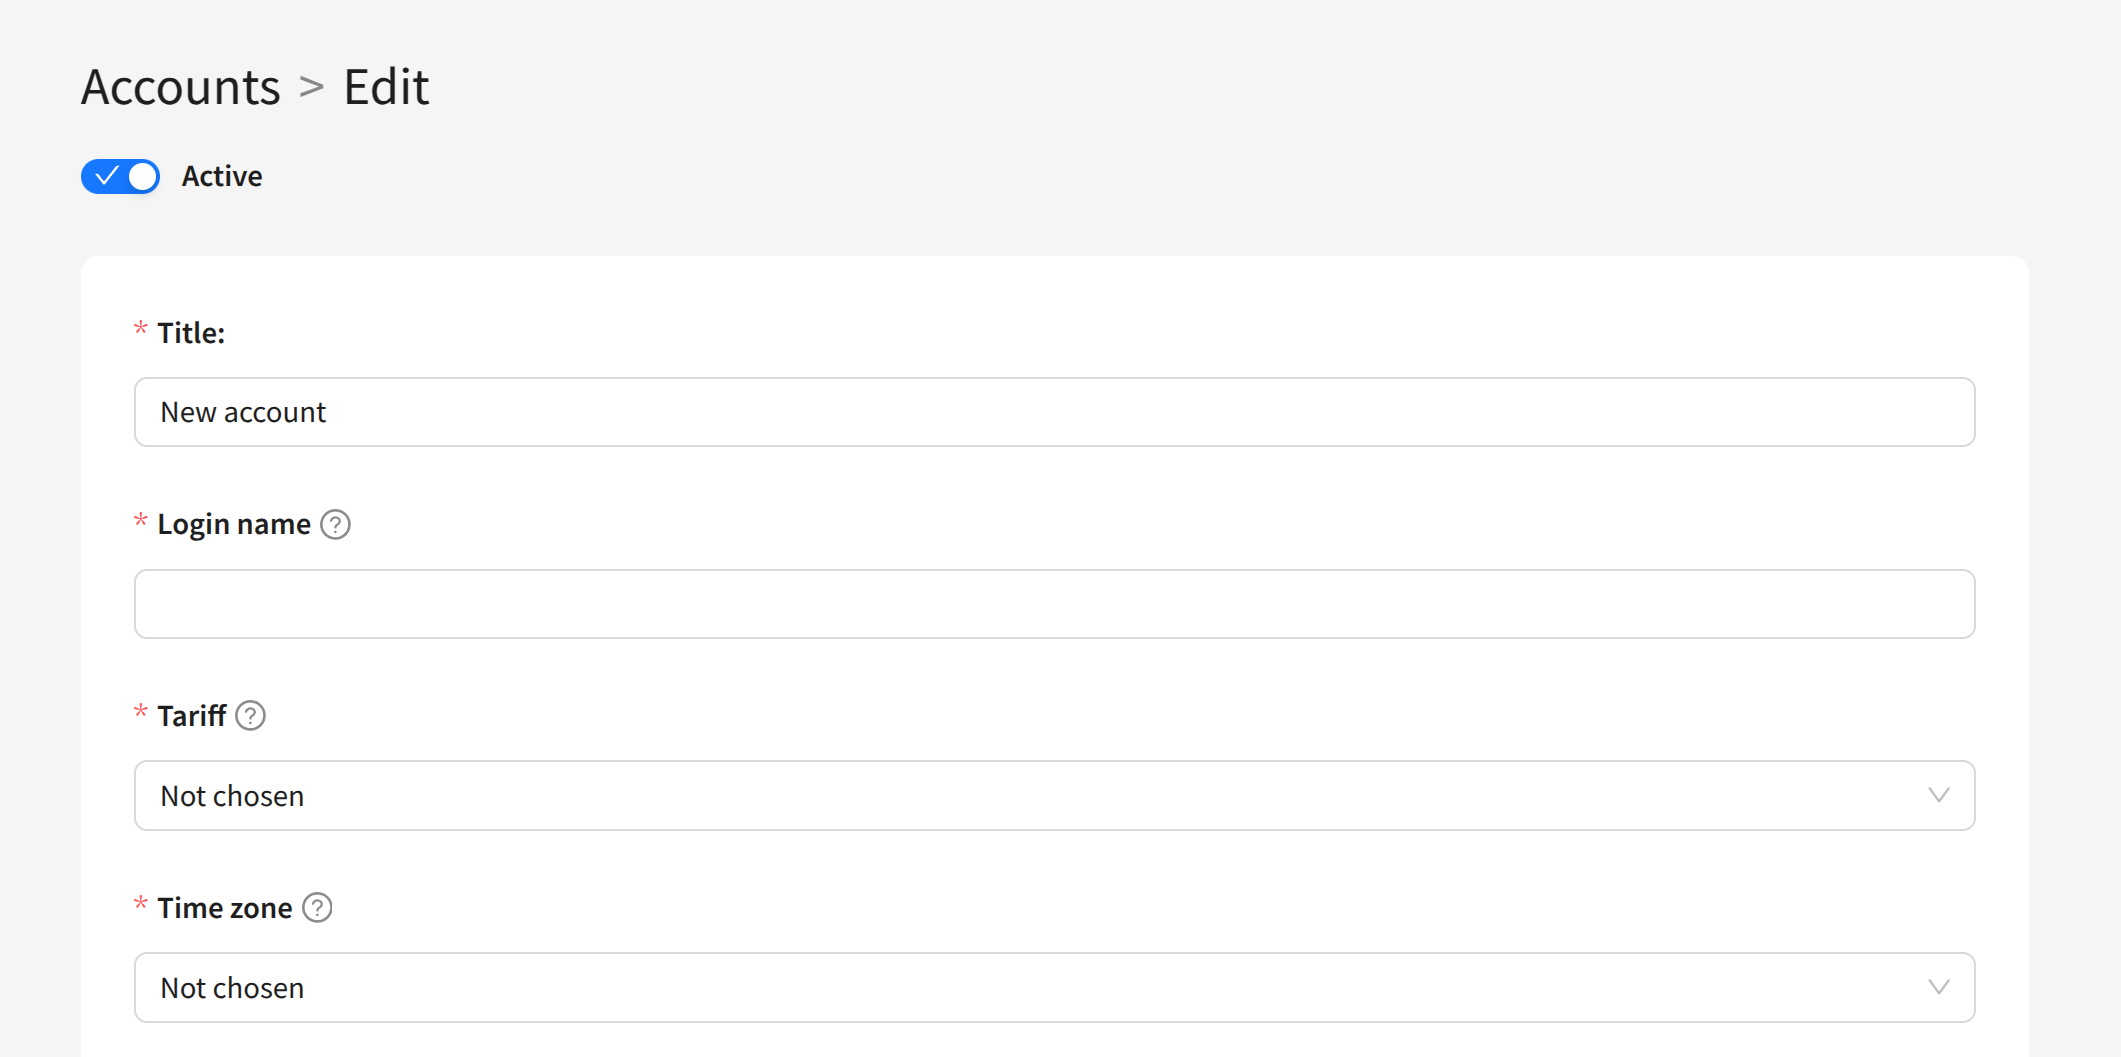Click the Tariff dropdown arrow

(1938, 796)
